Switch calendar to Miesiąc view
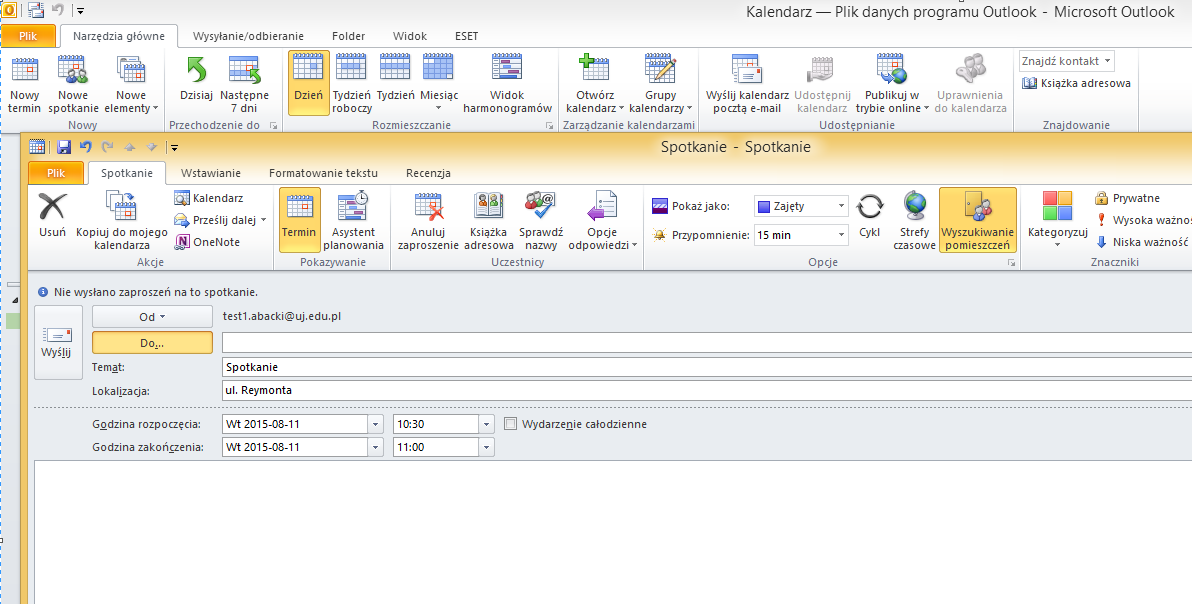 [x=439, y=84]
